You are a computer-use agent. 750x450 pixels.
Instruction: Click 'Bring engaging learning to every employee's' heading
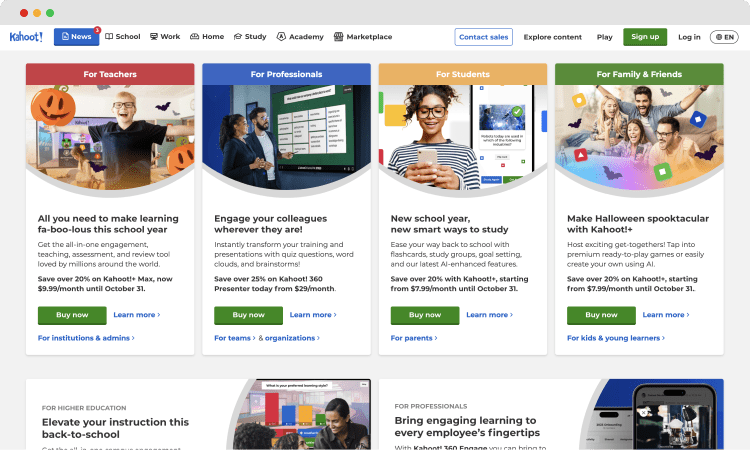click(467, 427)
